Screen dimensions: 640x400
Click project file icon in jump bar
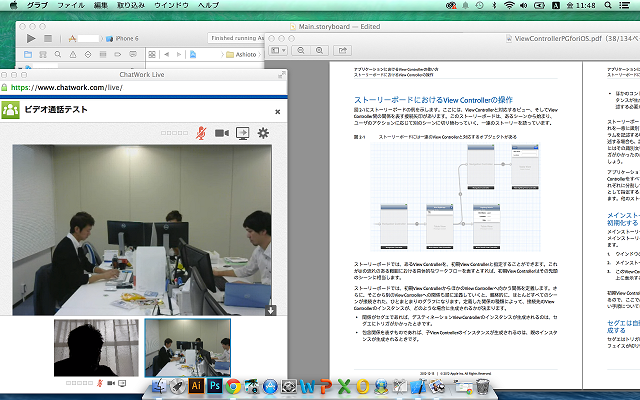point(193,54)
